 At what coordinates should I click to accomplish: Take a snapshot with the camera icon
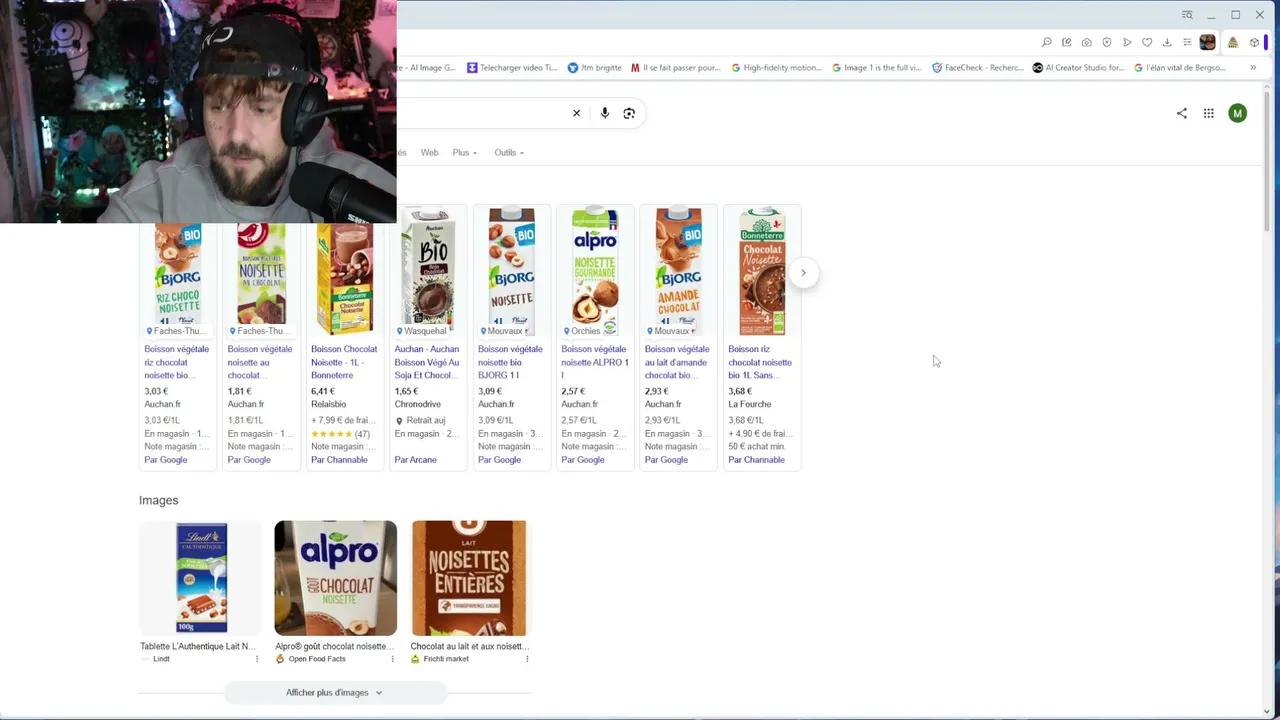pos(1087,42)
